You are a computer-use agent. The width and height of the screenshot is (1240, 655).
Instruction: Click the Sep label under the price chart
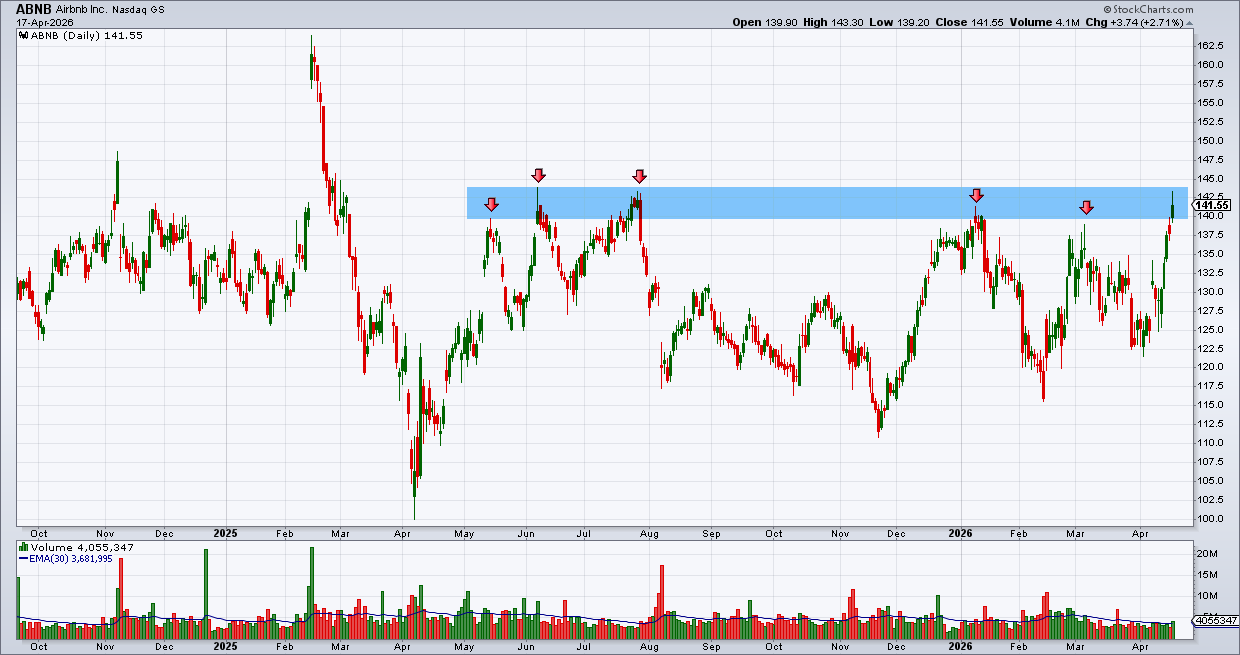711,533
